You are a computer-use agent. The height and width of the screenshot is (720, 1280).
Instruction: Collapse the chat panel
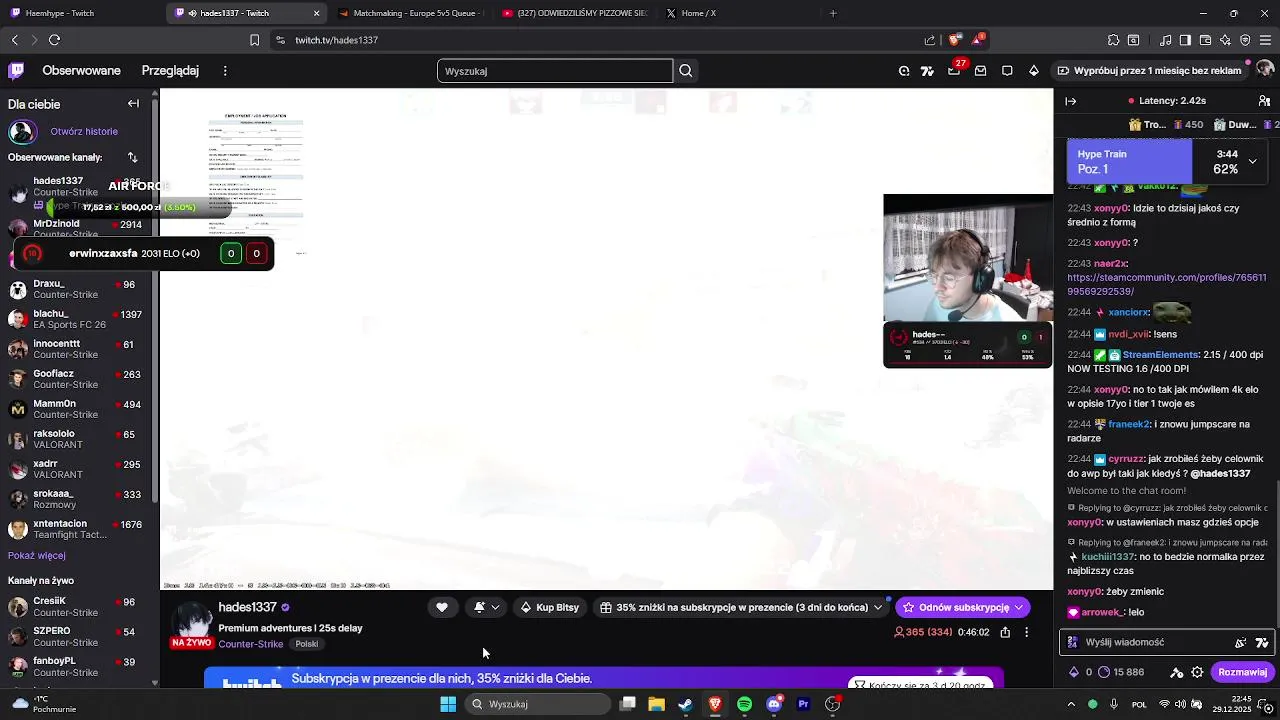pos(1070,101)
